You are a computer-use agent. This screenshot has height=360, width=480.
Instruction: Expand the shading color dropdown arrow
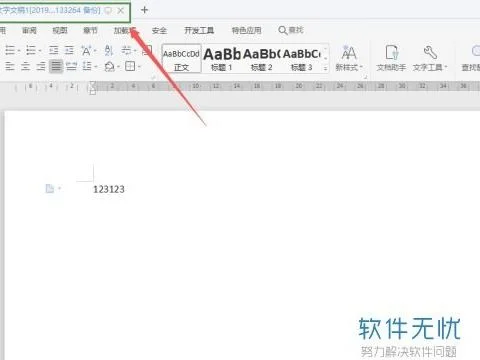click(118, 67)
